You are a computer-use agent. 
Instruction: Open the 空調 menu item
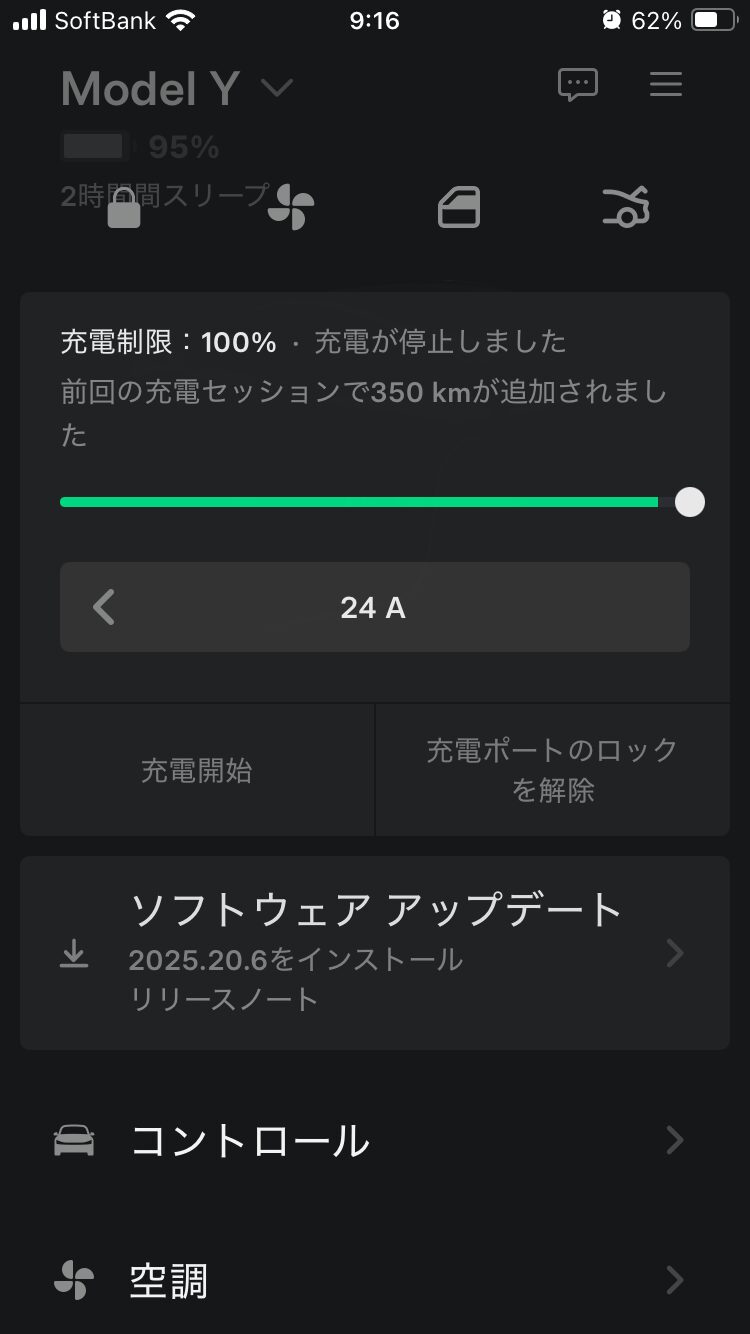(x=170, y=1280)
